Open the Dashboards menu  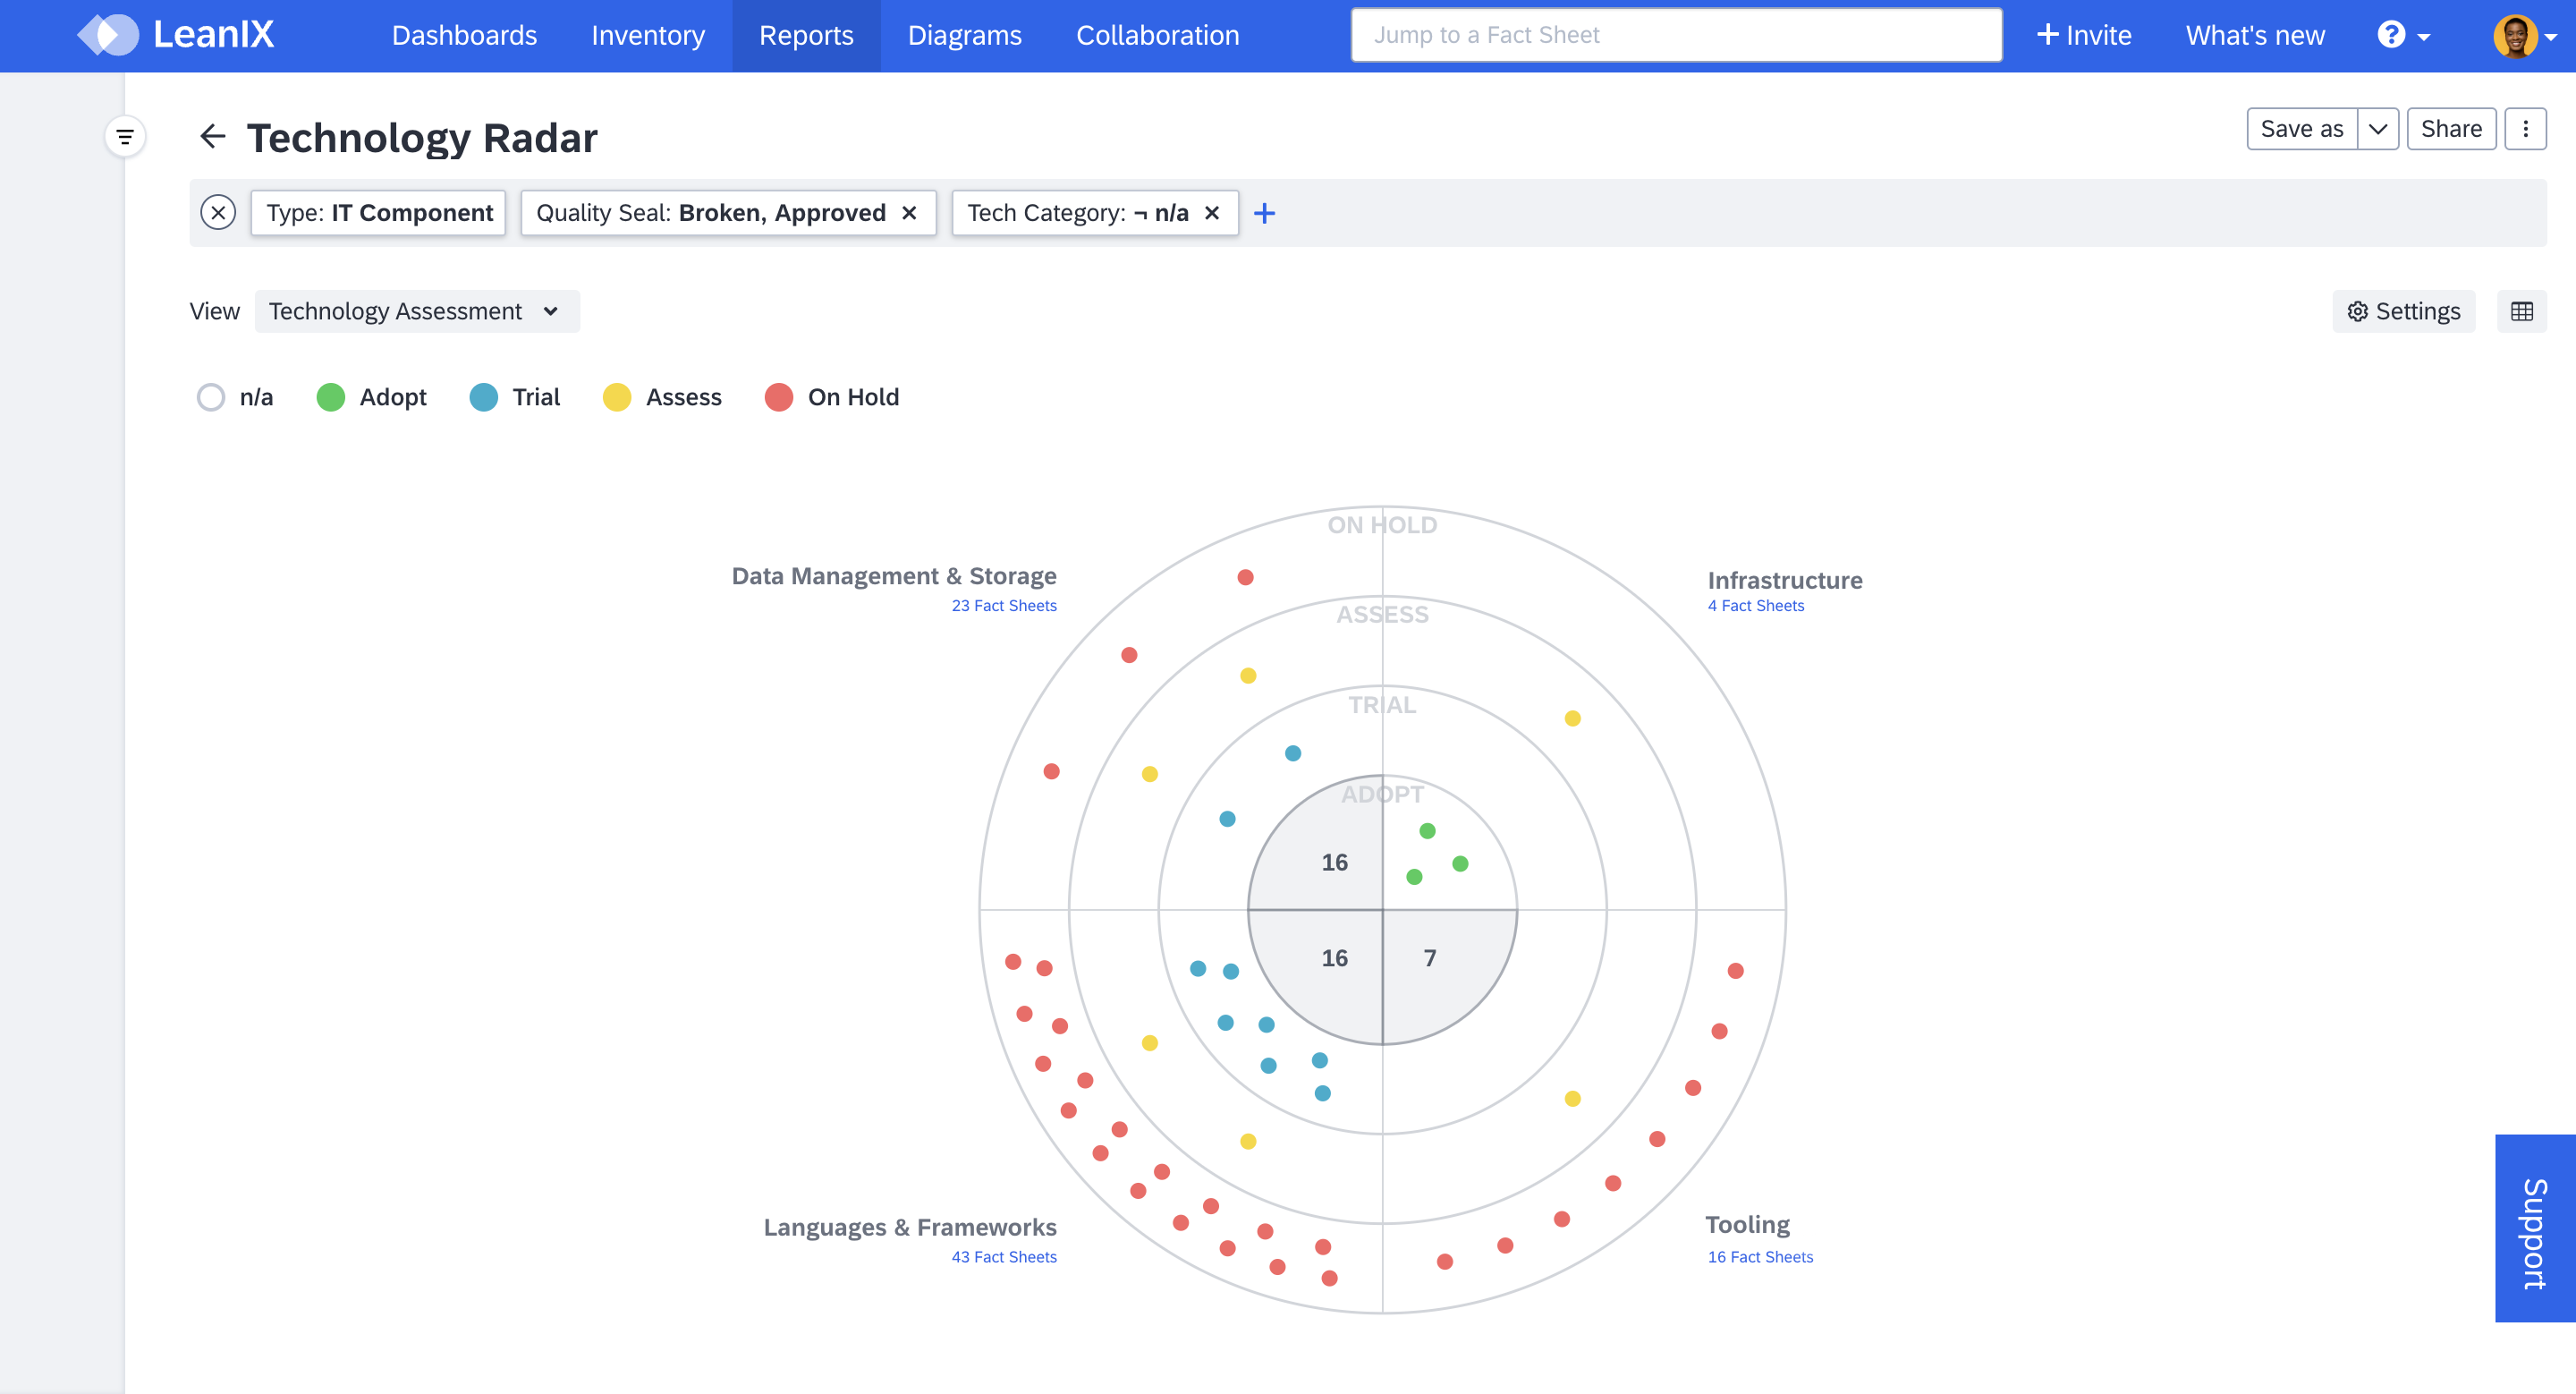point(464,35)
